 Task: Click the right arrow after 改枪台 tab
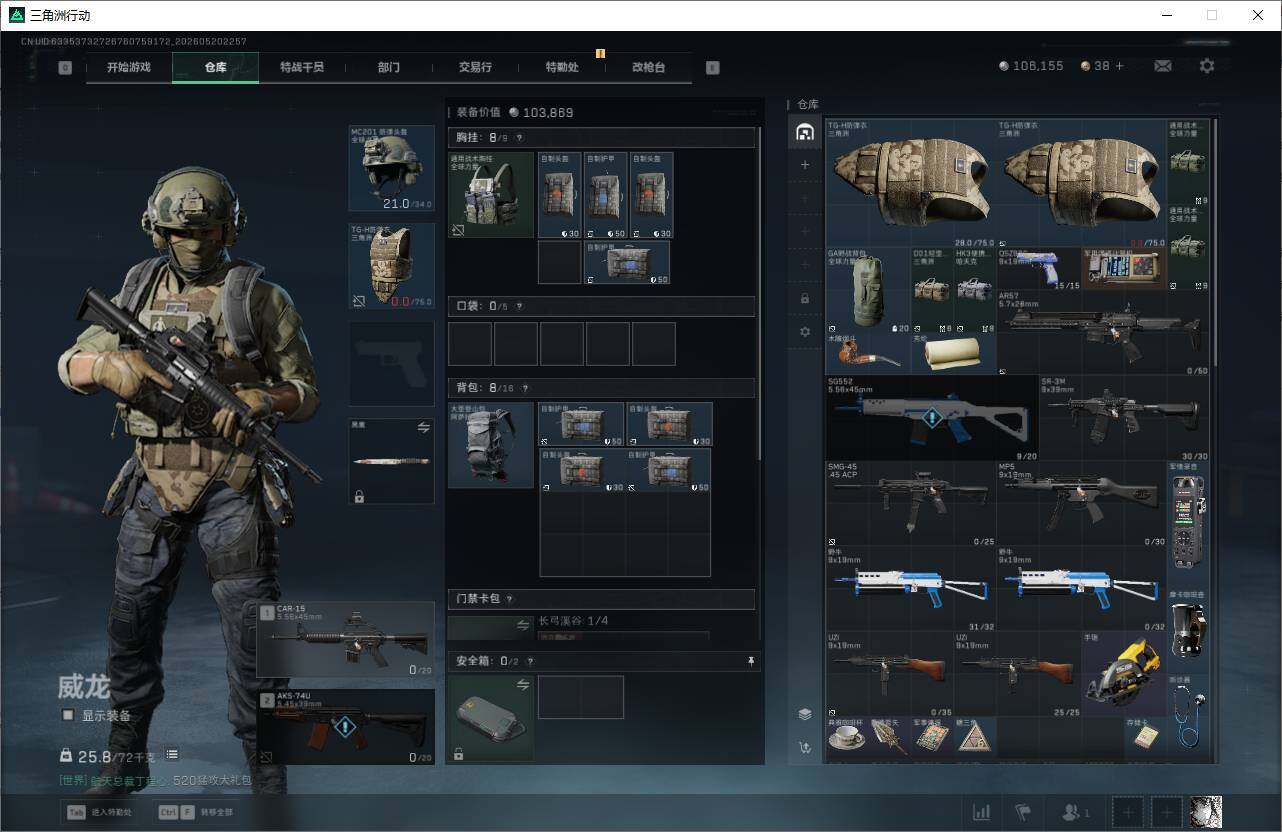click(713, 68)
